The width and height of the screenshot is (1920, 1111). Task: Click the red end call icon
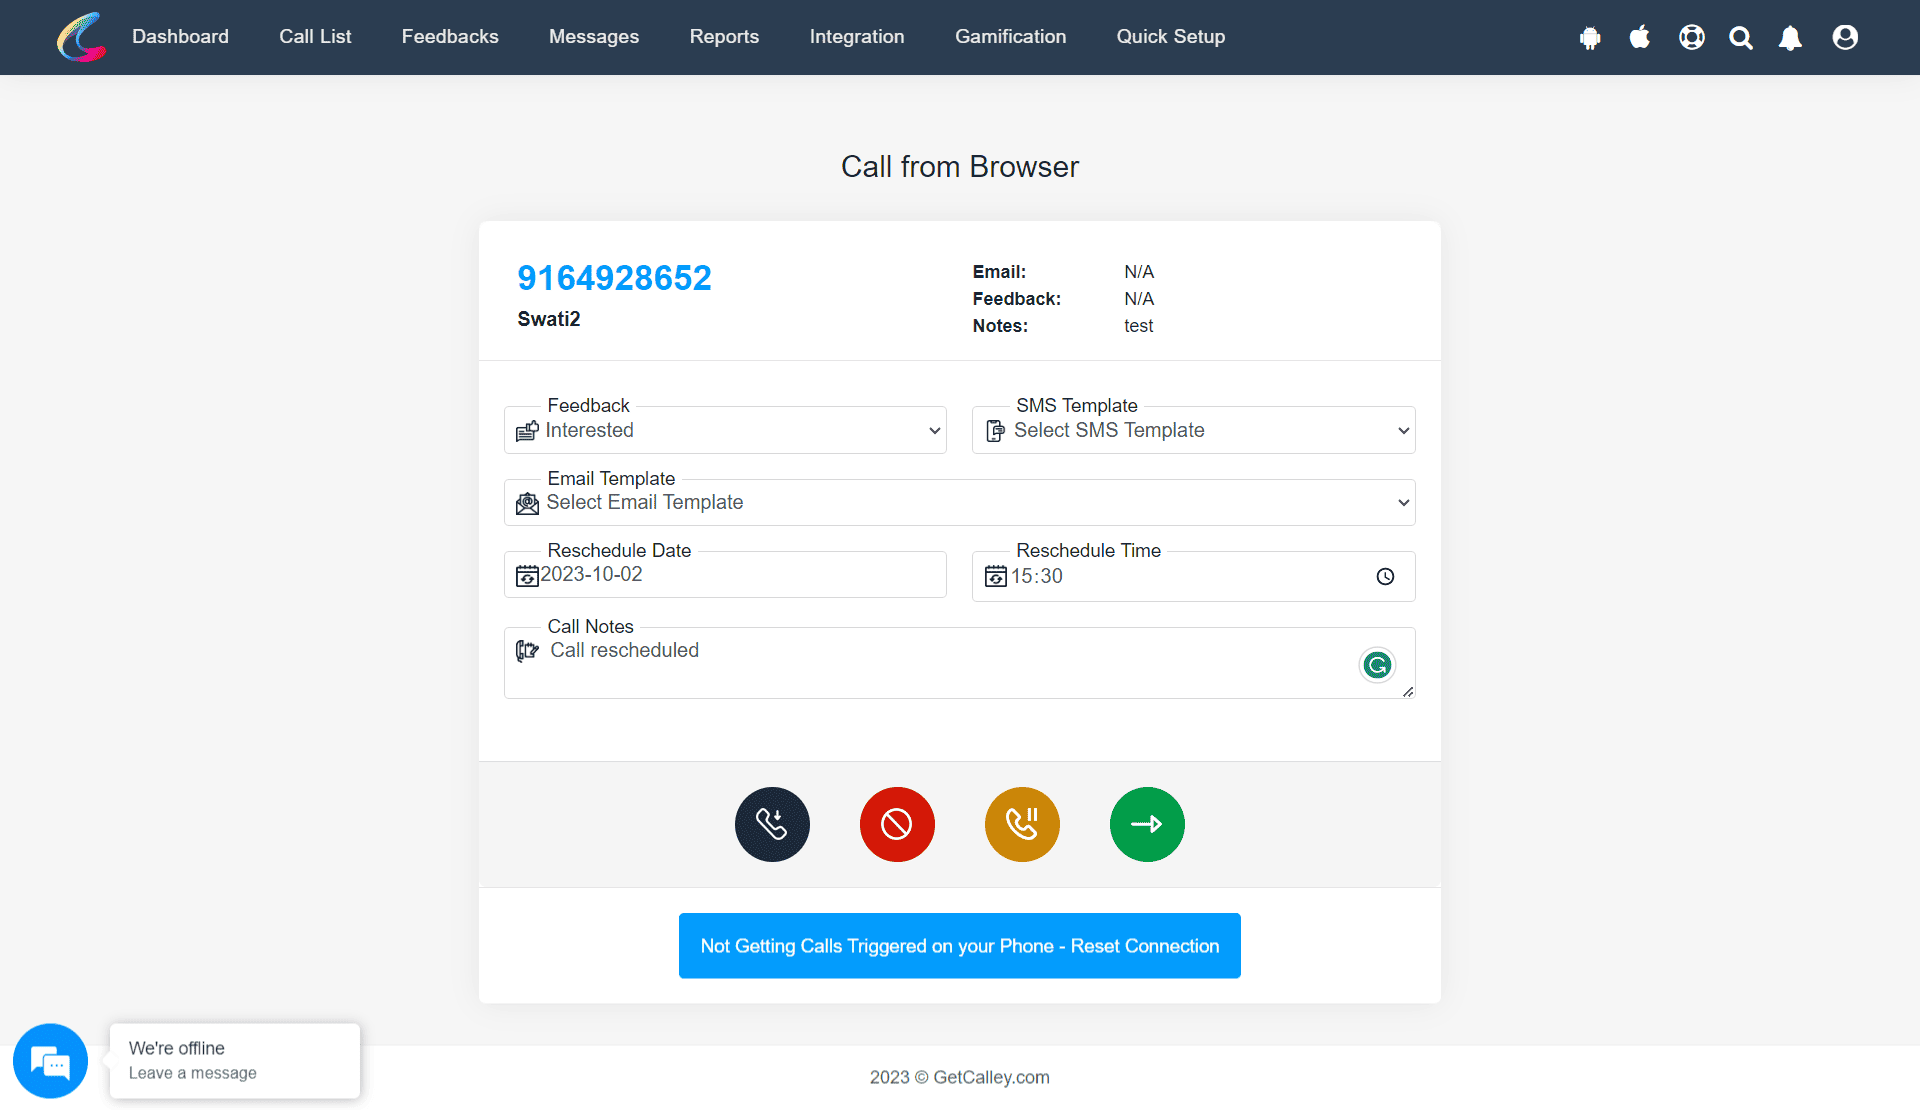coord(897,823)
